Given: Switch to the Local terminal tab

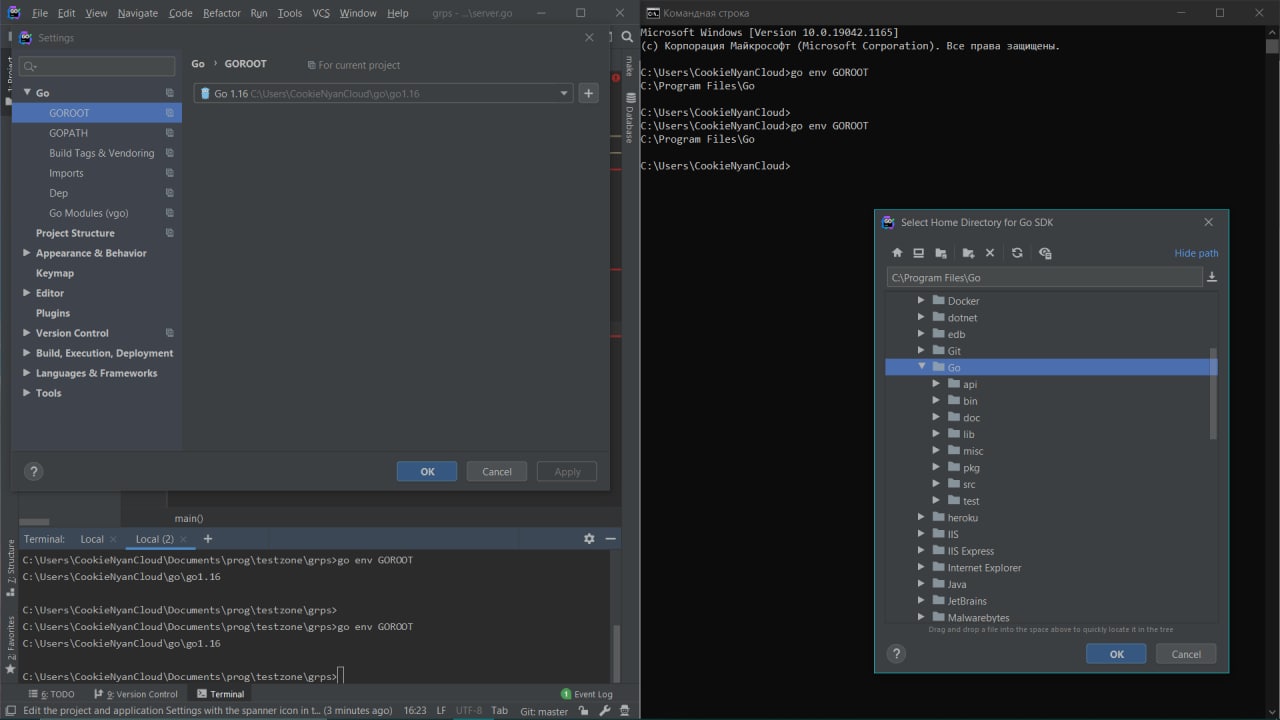Looking at the screenshot, I should pos(92,539).
